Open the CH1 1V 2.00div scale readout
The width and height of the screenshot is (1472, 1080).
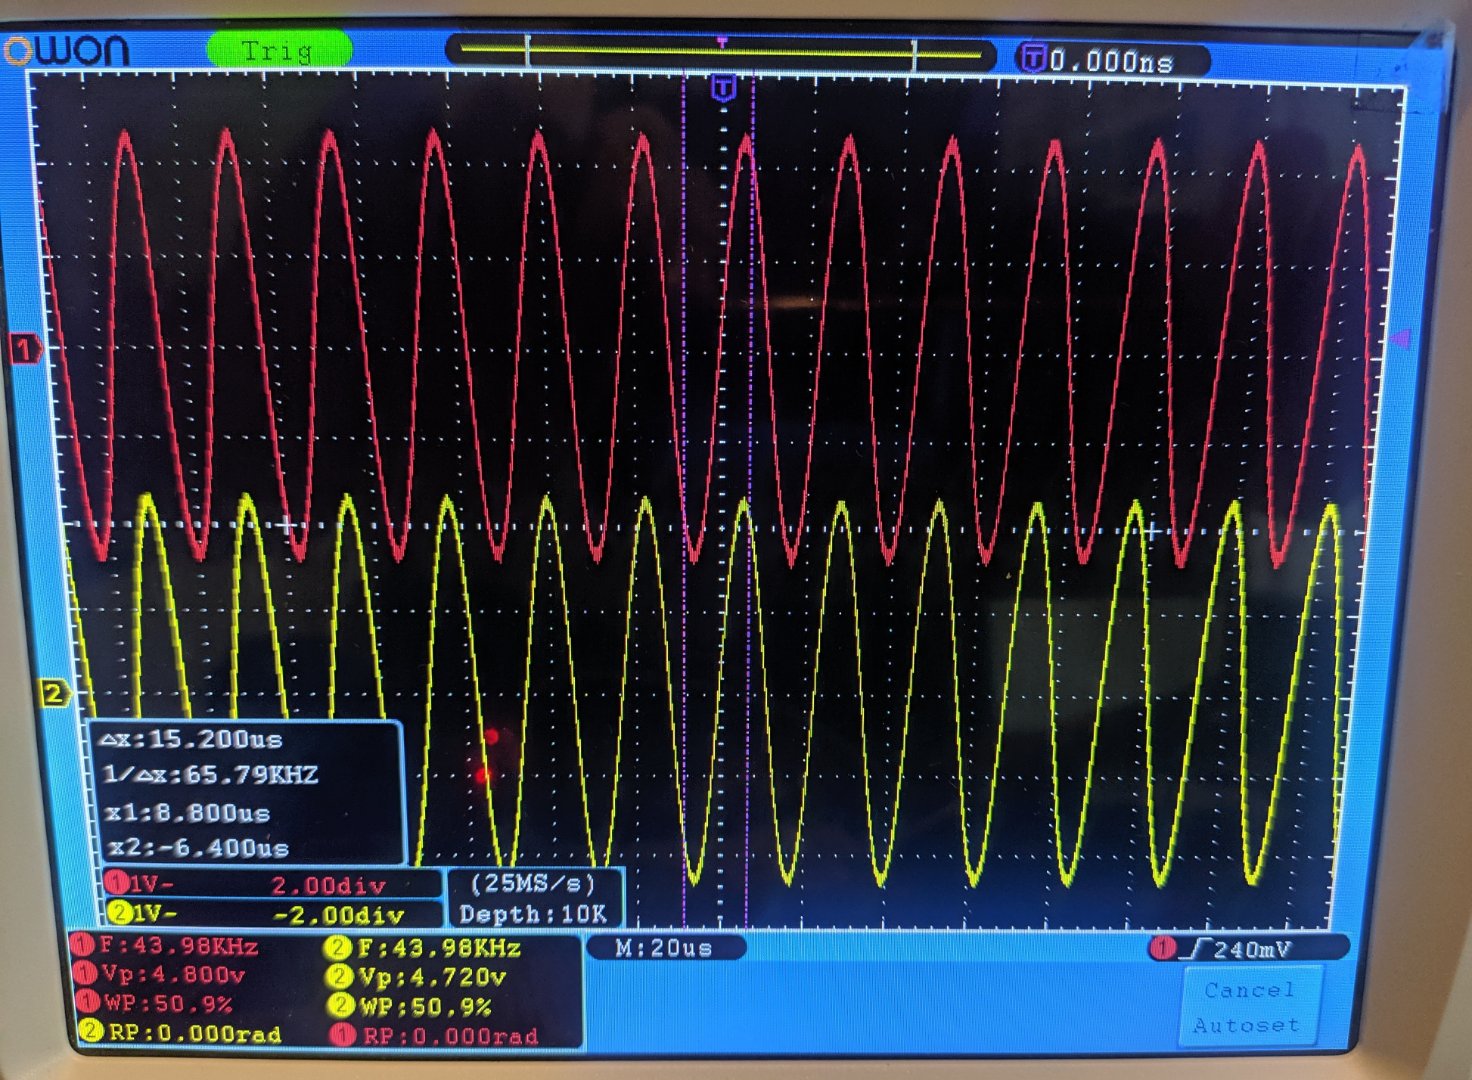[x=271, y=885]
